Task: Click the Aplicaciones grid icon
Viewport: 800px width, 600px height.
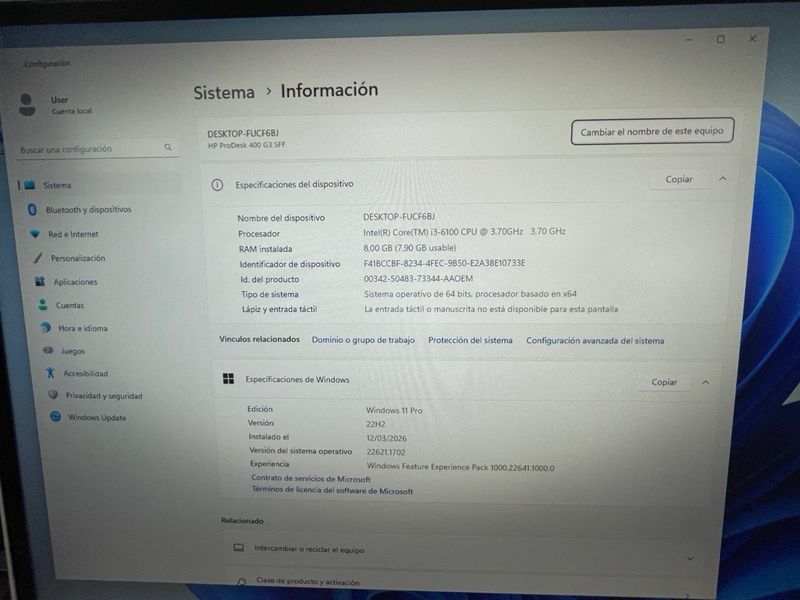Action: pos(40,281)
